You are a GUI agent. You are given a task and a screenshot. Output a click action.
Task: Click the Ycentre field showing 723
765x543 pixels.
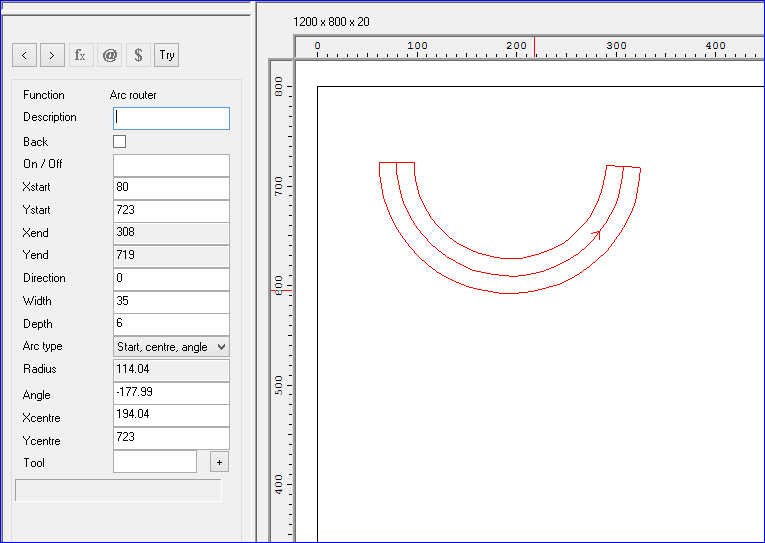tap(171, 438)
